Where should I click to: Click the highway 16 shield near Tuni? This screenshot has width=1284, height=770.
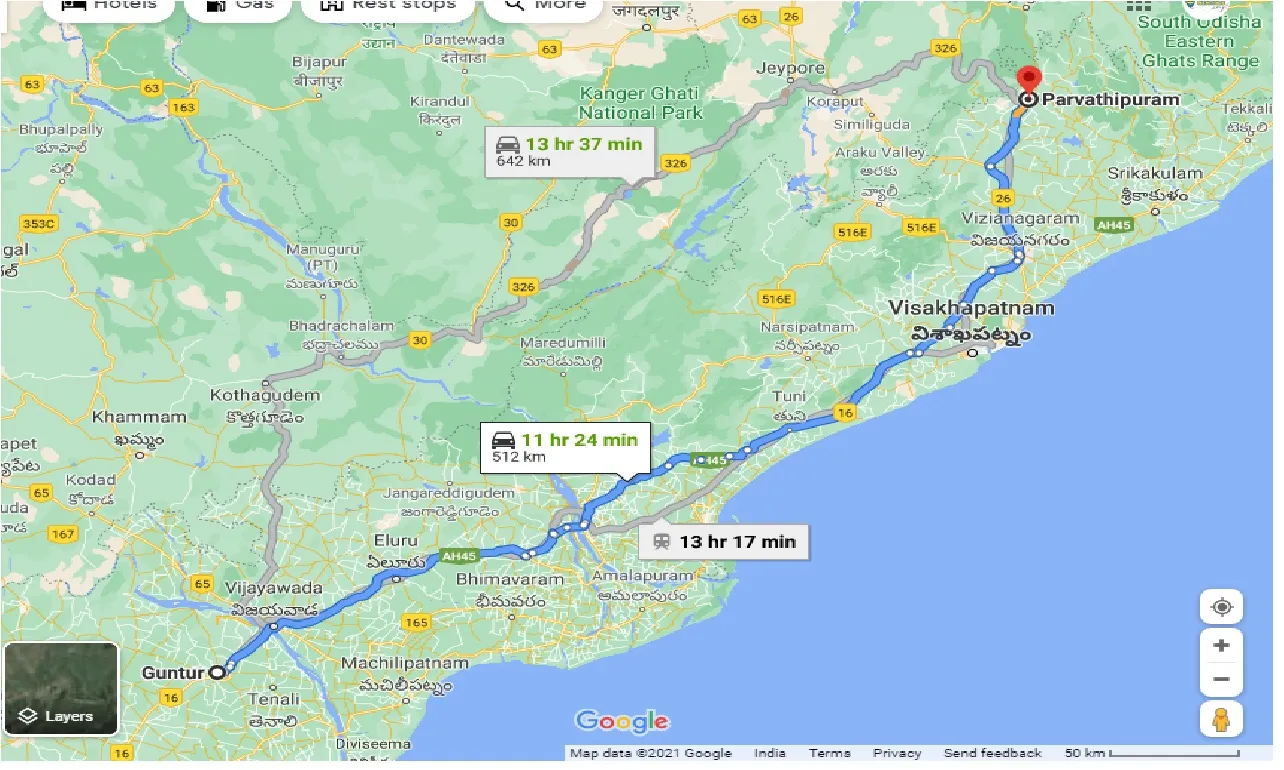coord(846,414)
